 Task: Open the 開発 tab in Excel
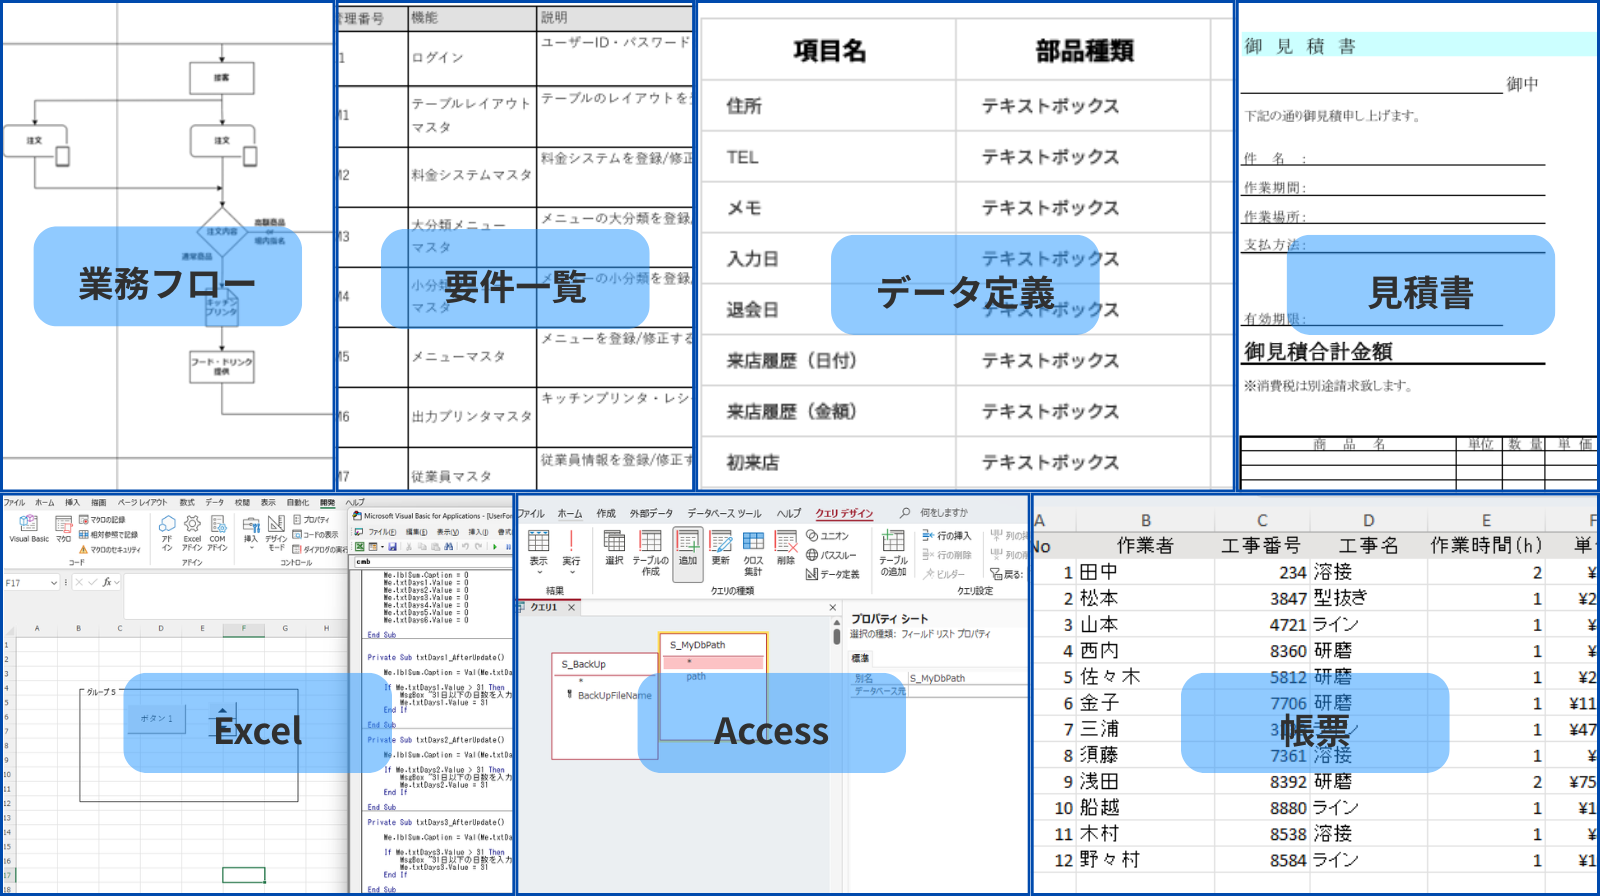pyautogui.click(x=327, y=502)
